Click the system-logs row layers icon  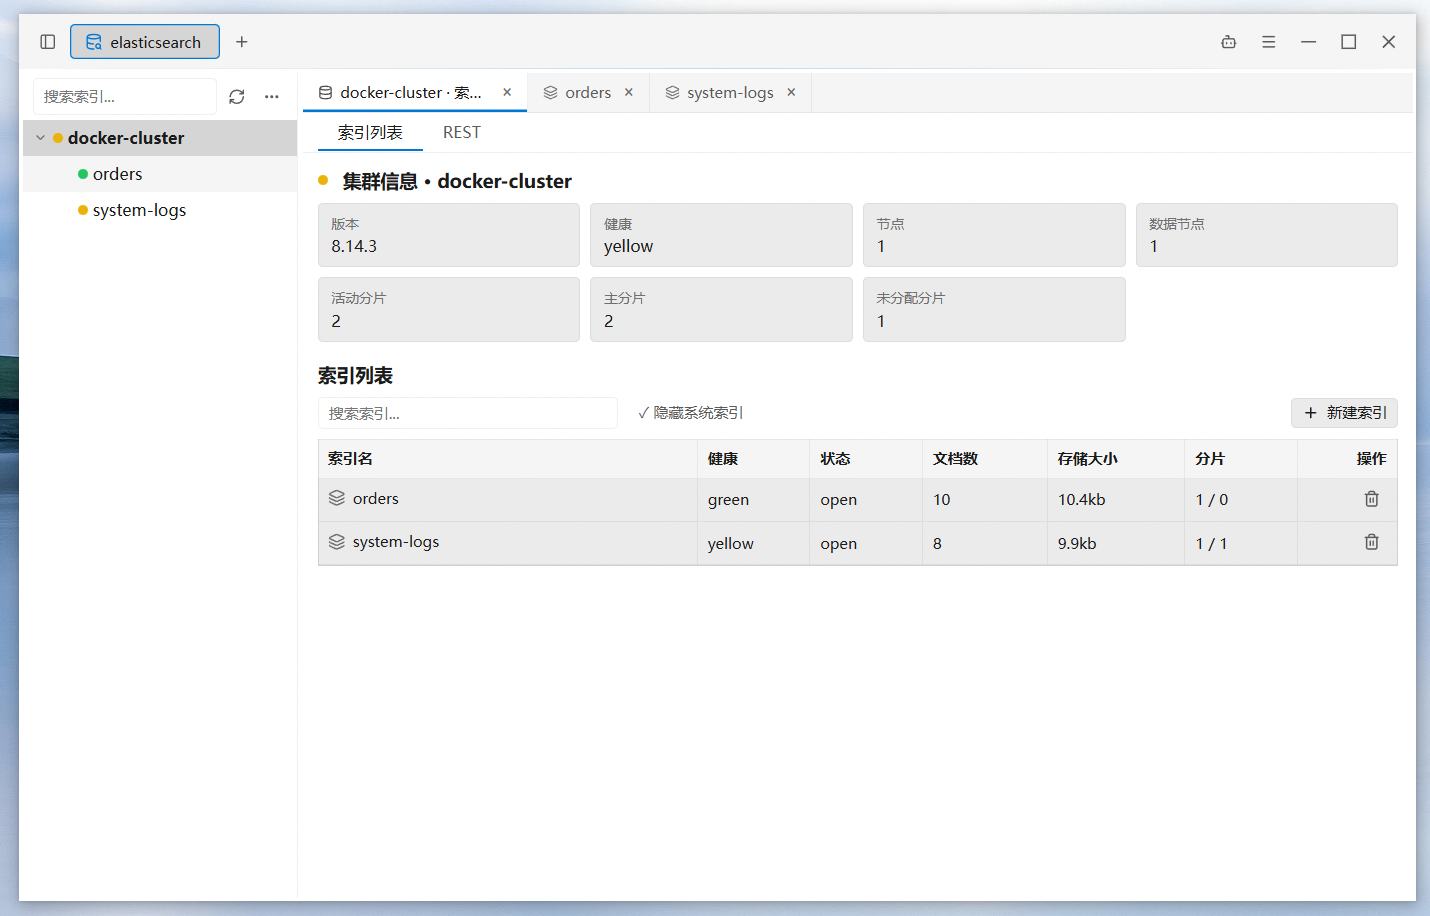pyautogui.click(x=337, y=541)
